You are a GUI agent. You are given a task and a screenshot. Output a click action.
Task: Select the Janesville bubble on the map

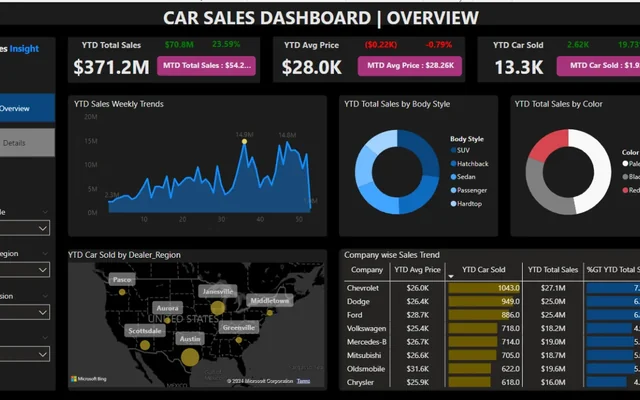[218, 308]
